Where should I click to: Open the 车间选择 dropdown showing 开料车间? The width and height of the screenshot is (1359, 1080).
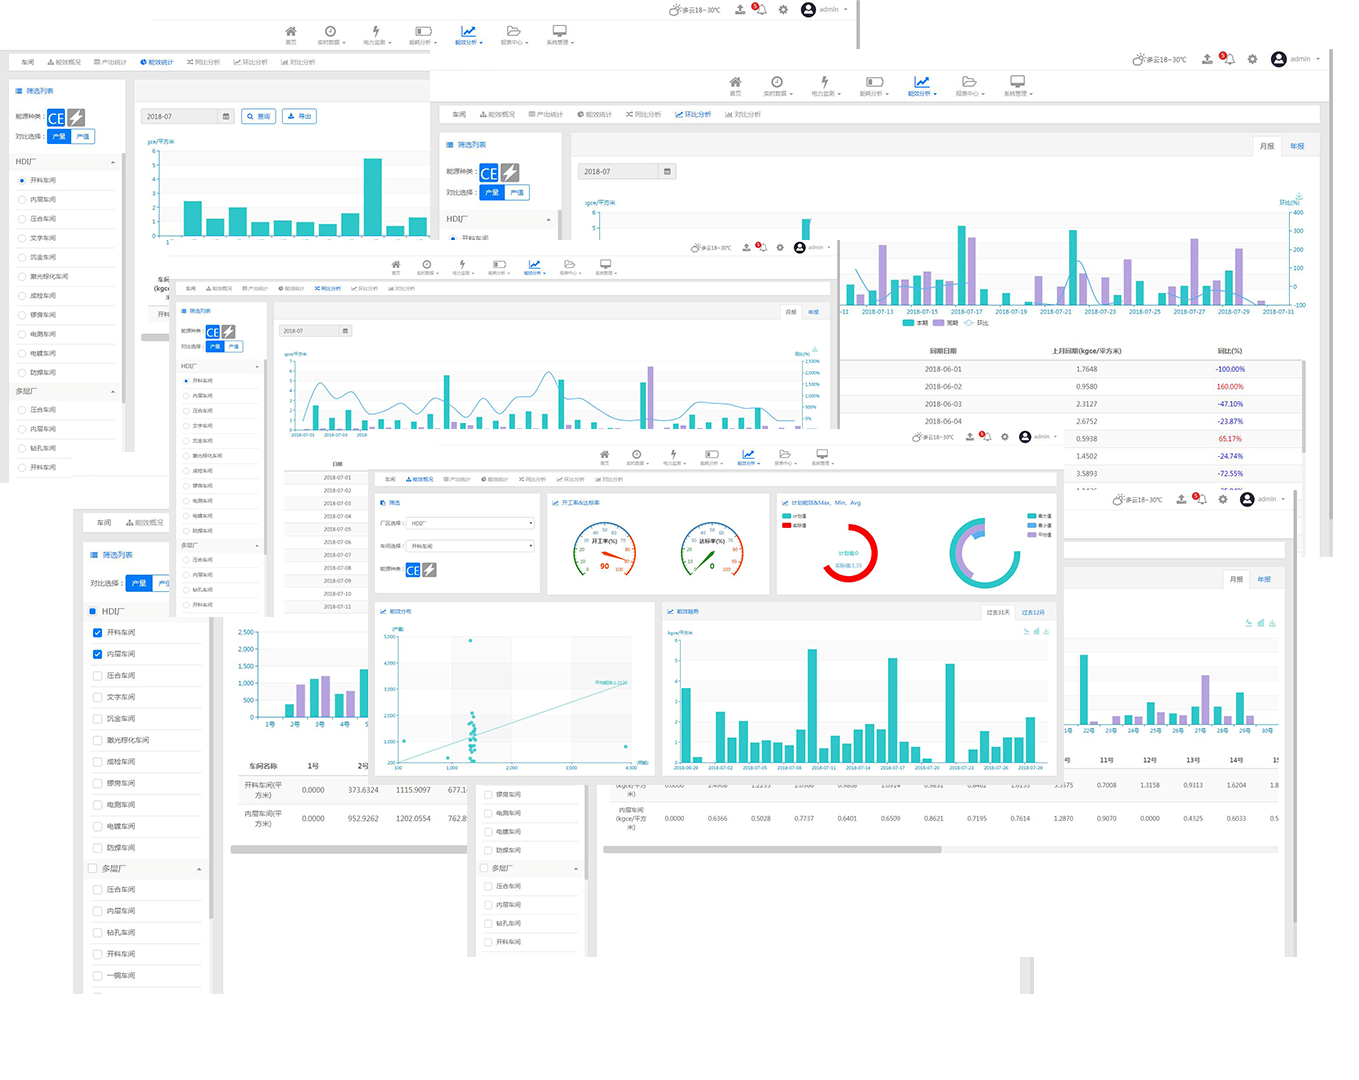470,546
